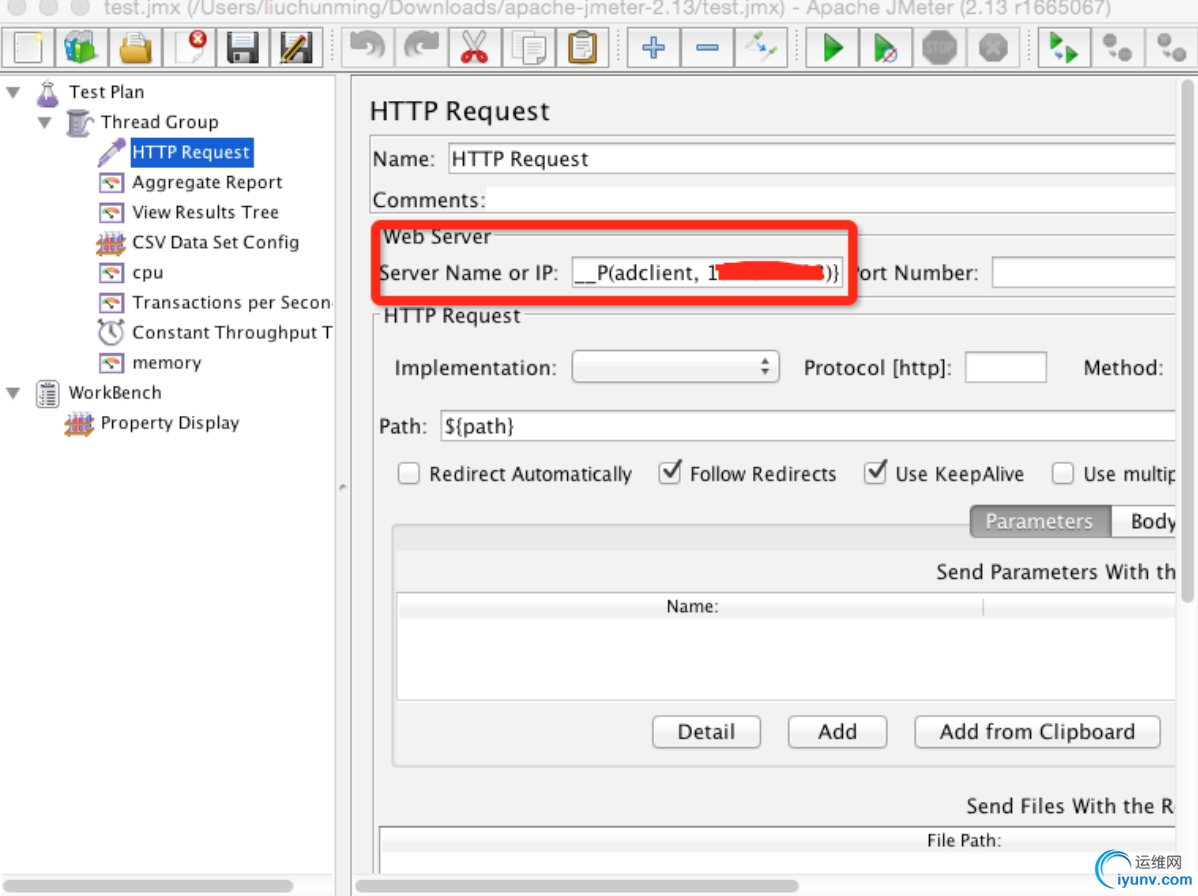This screenshot has height=896, width=1198.
Task: Select HTTP Request tree node
Action: [x=191, y=152]
